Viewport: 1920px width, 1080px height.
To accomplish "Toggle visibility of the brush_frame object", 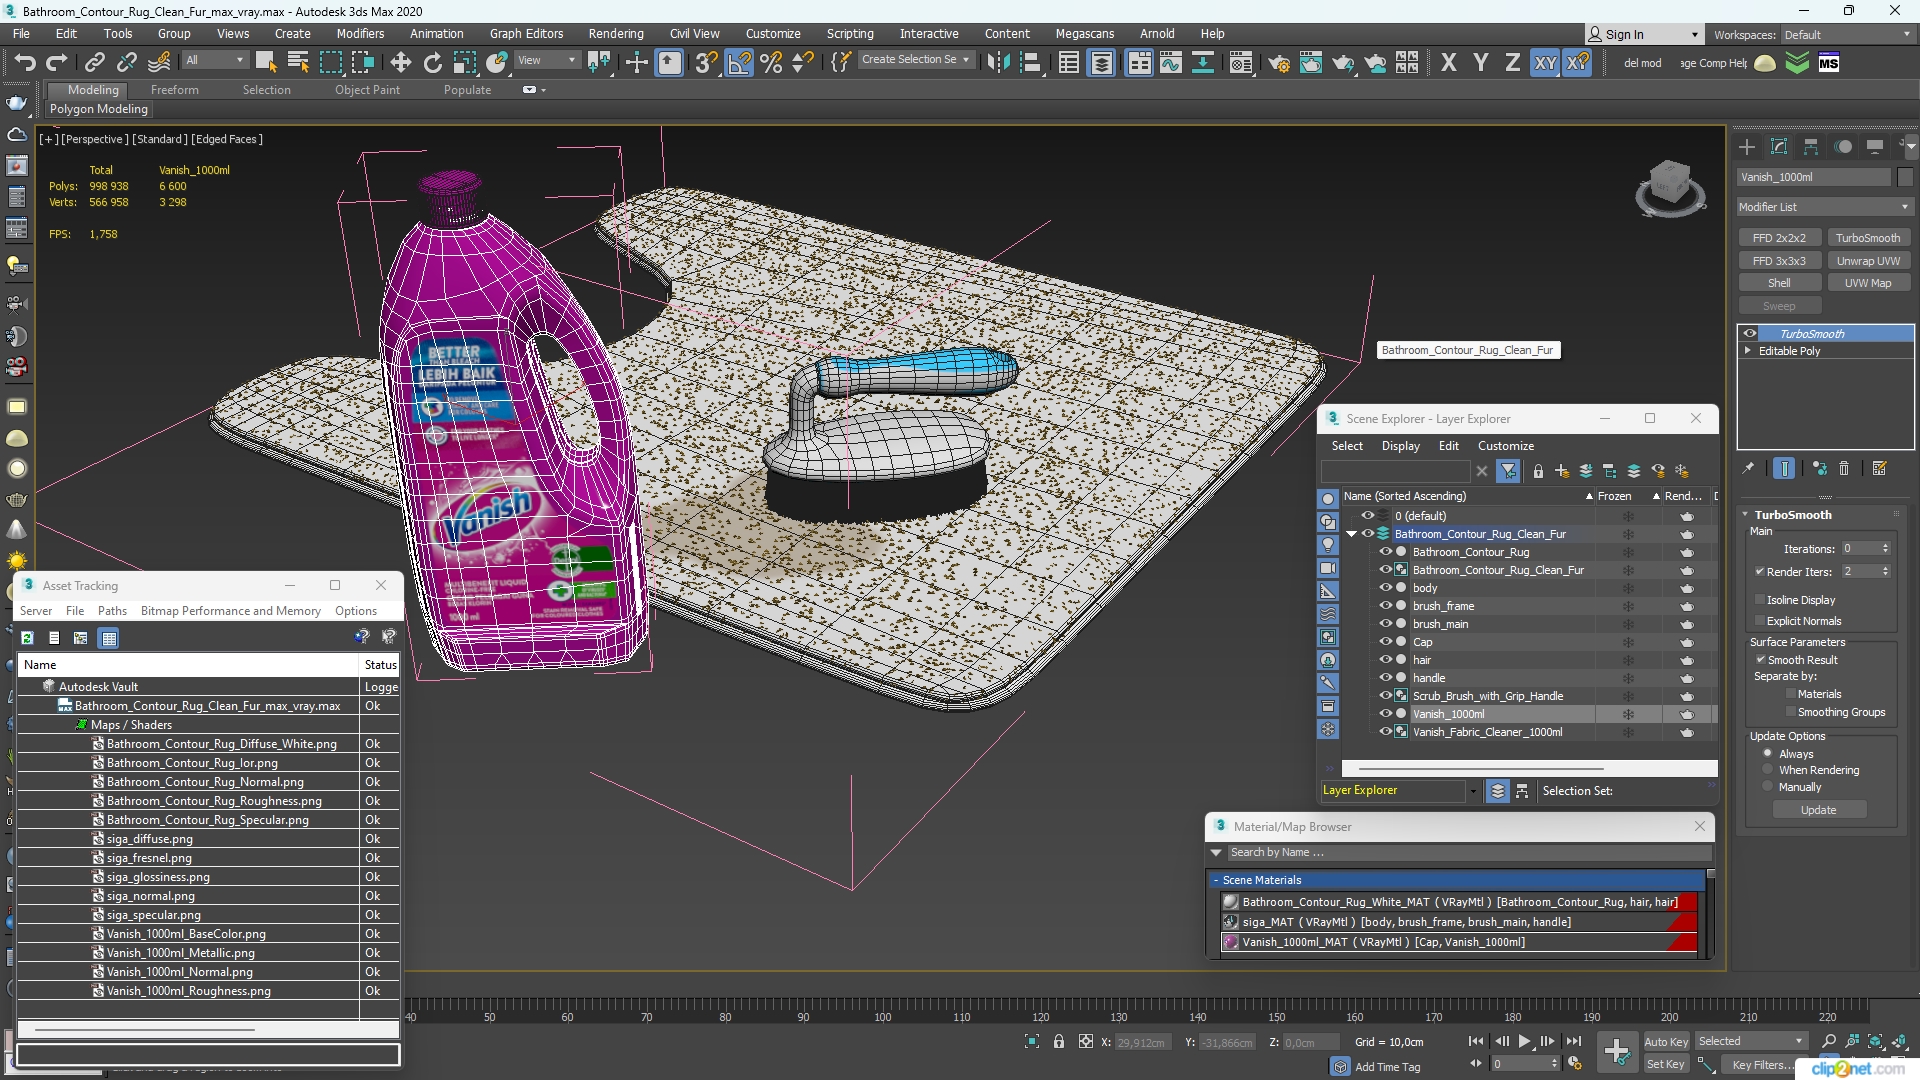I will [1386, 606].
